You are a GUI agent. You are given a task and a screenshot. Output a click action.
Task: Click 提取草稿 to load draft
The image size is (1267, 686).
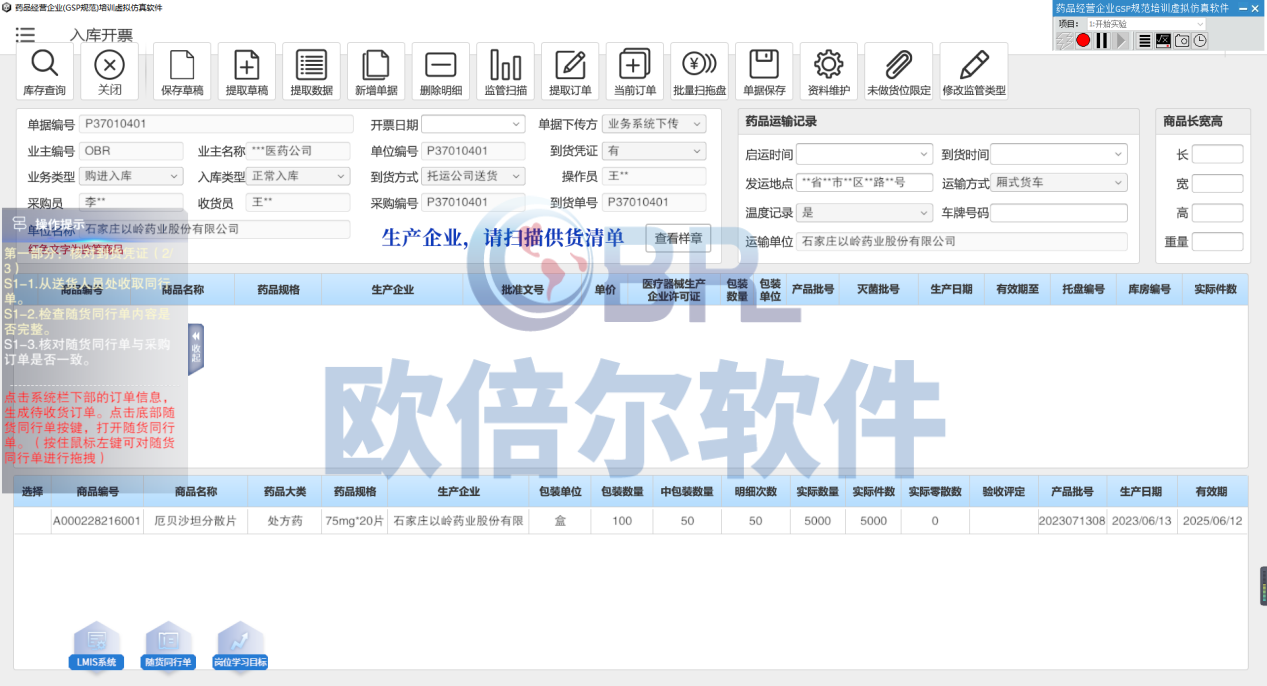coord(246,71)
